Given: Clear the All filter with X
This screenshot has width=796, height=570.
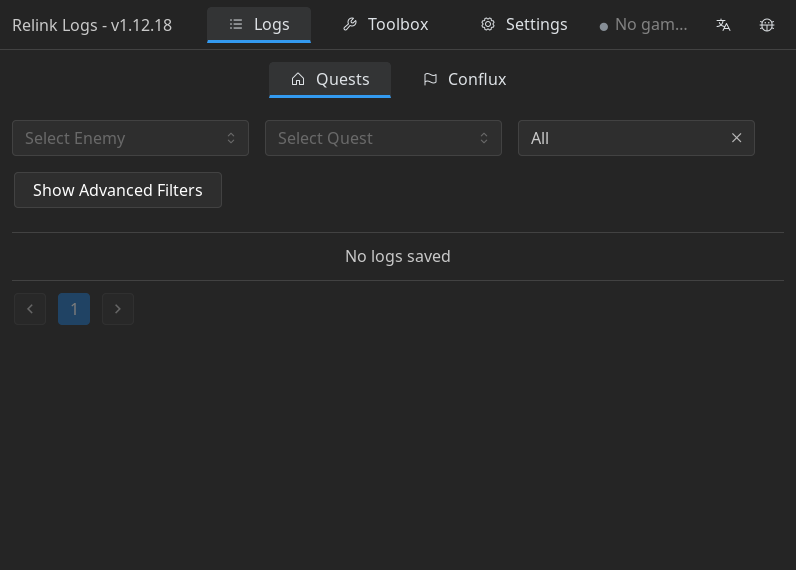Looking at the screenshot, I should (x=737, y=138).
